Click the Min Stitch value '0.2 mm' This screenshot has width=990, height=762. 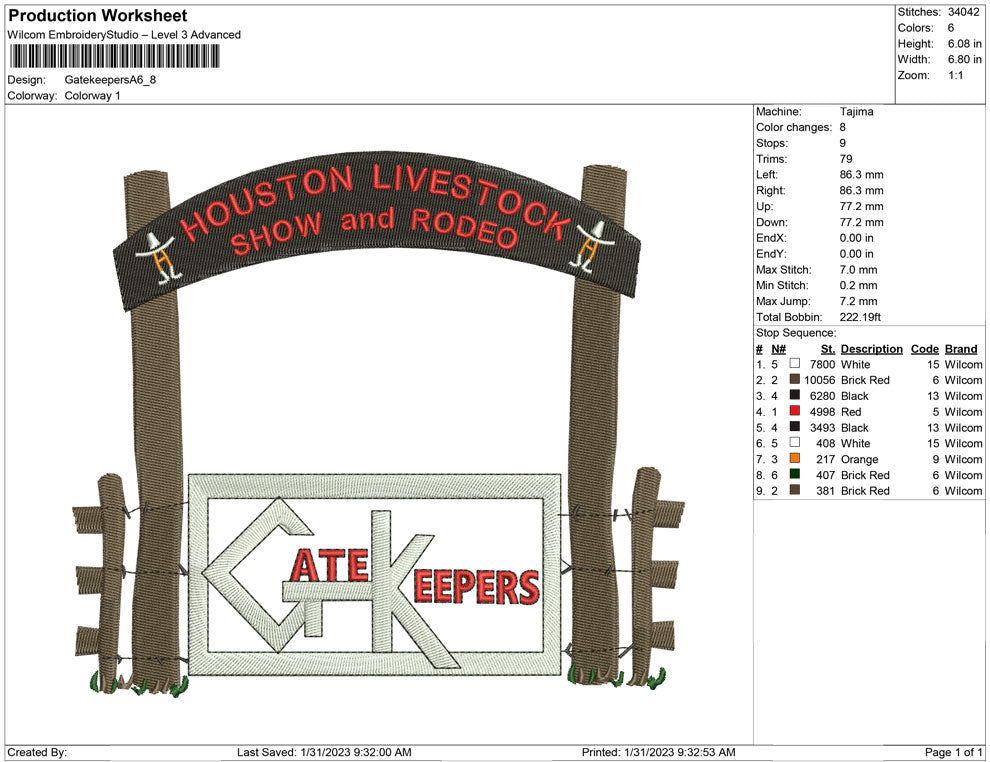[x=859, y=285]
